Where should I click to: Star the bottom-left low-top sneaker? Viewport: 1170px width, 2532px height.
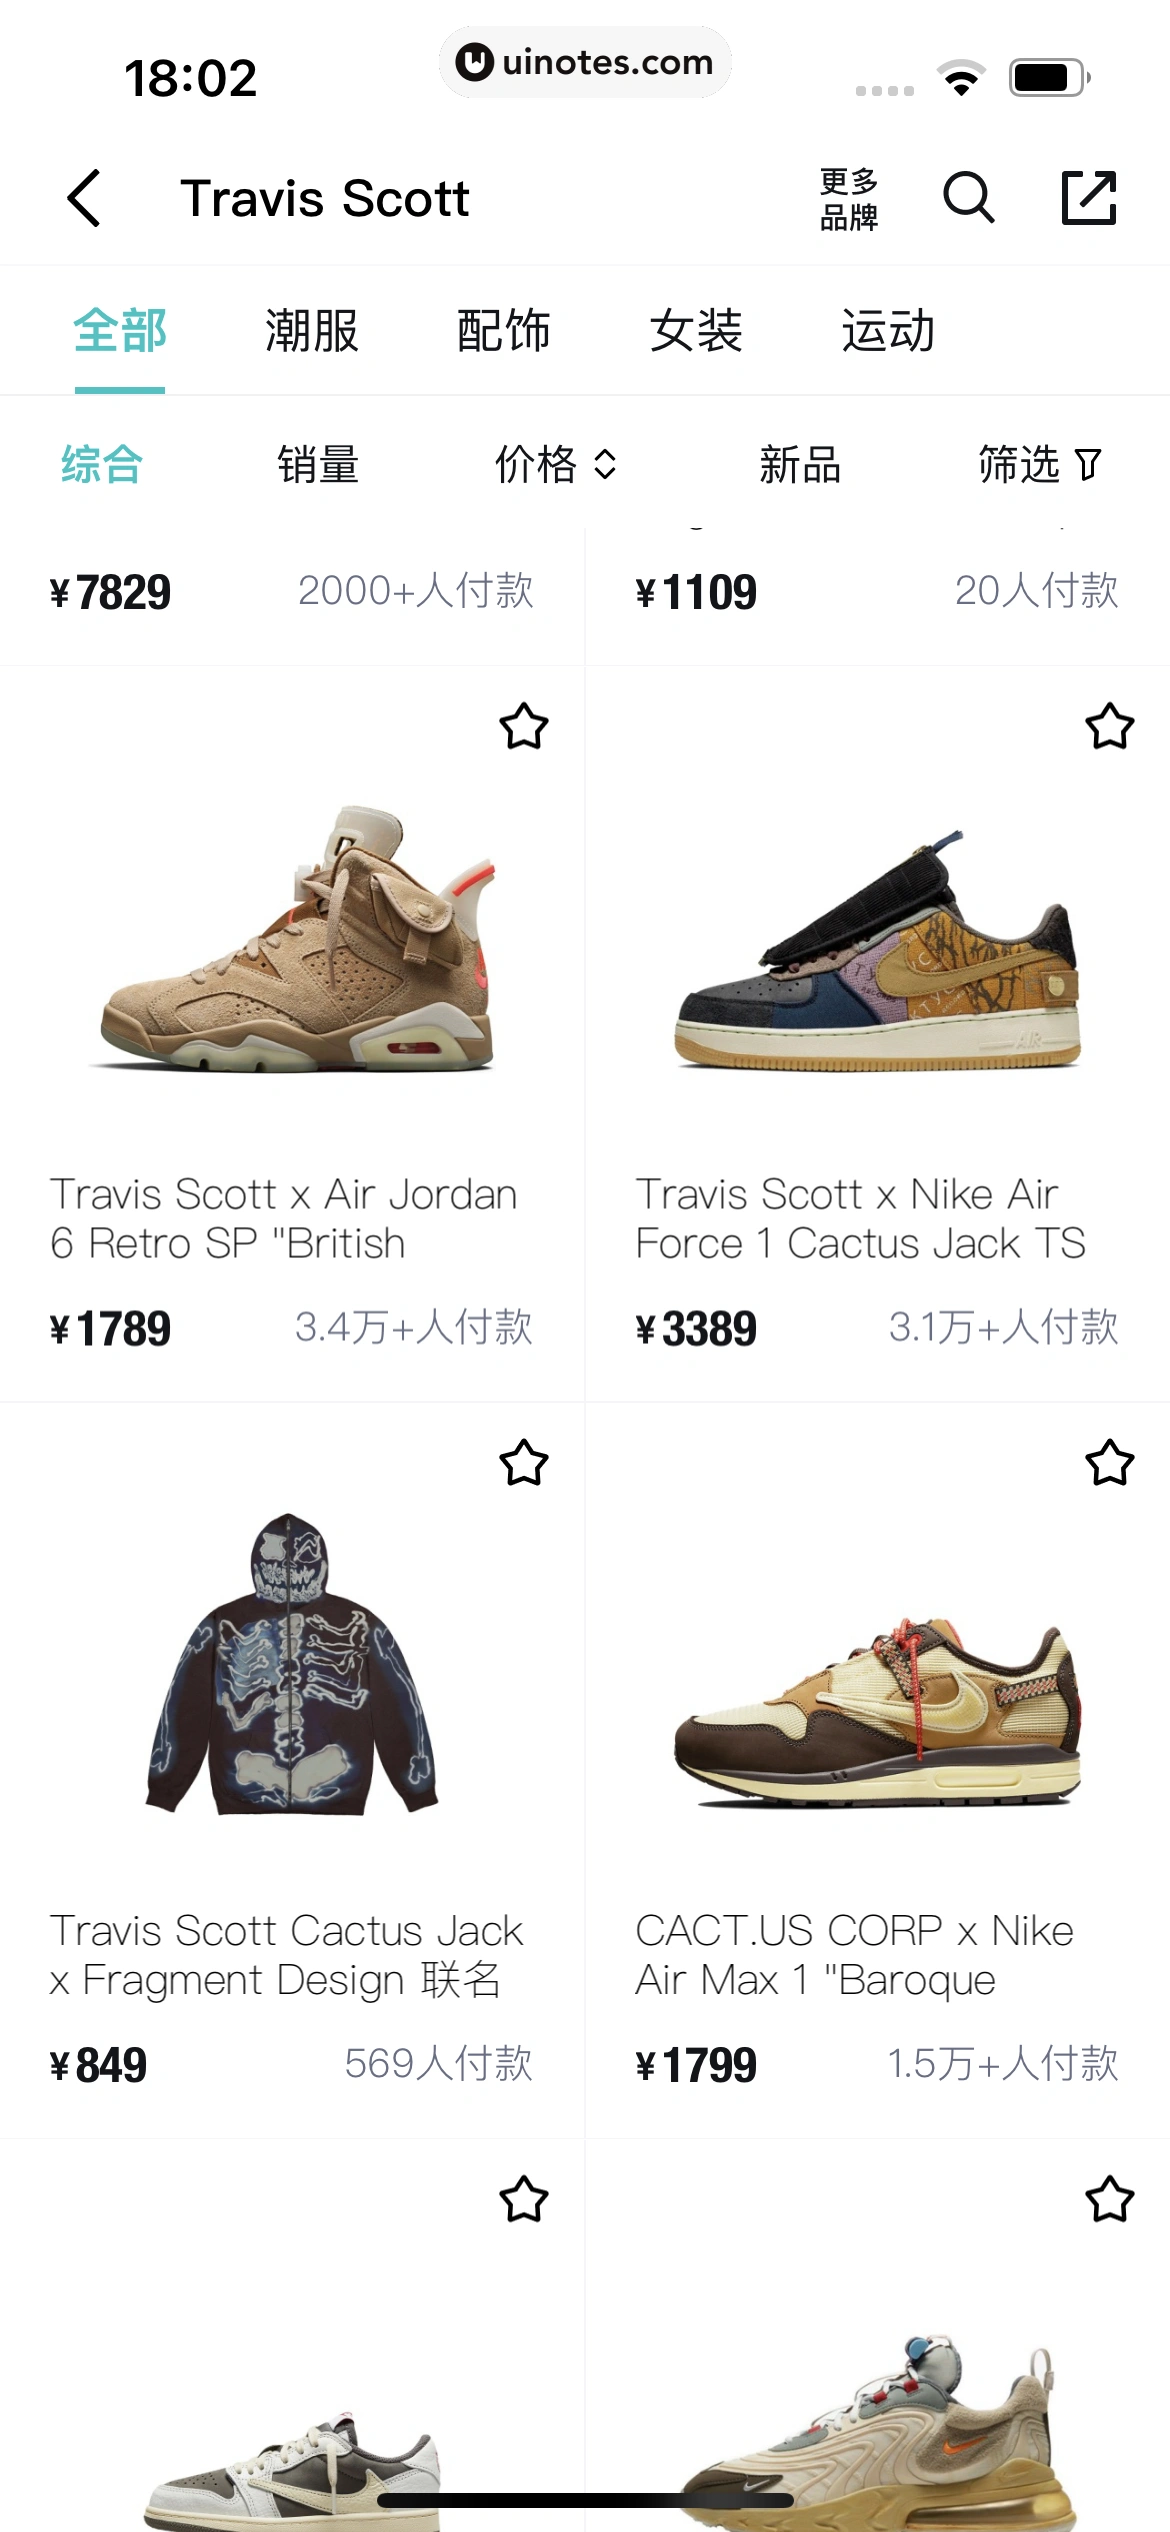coord(524,2199)
